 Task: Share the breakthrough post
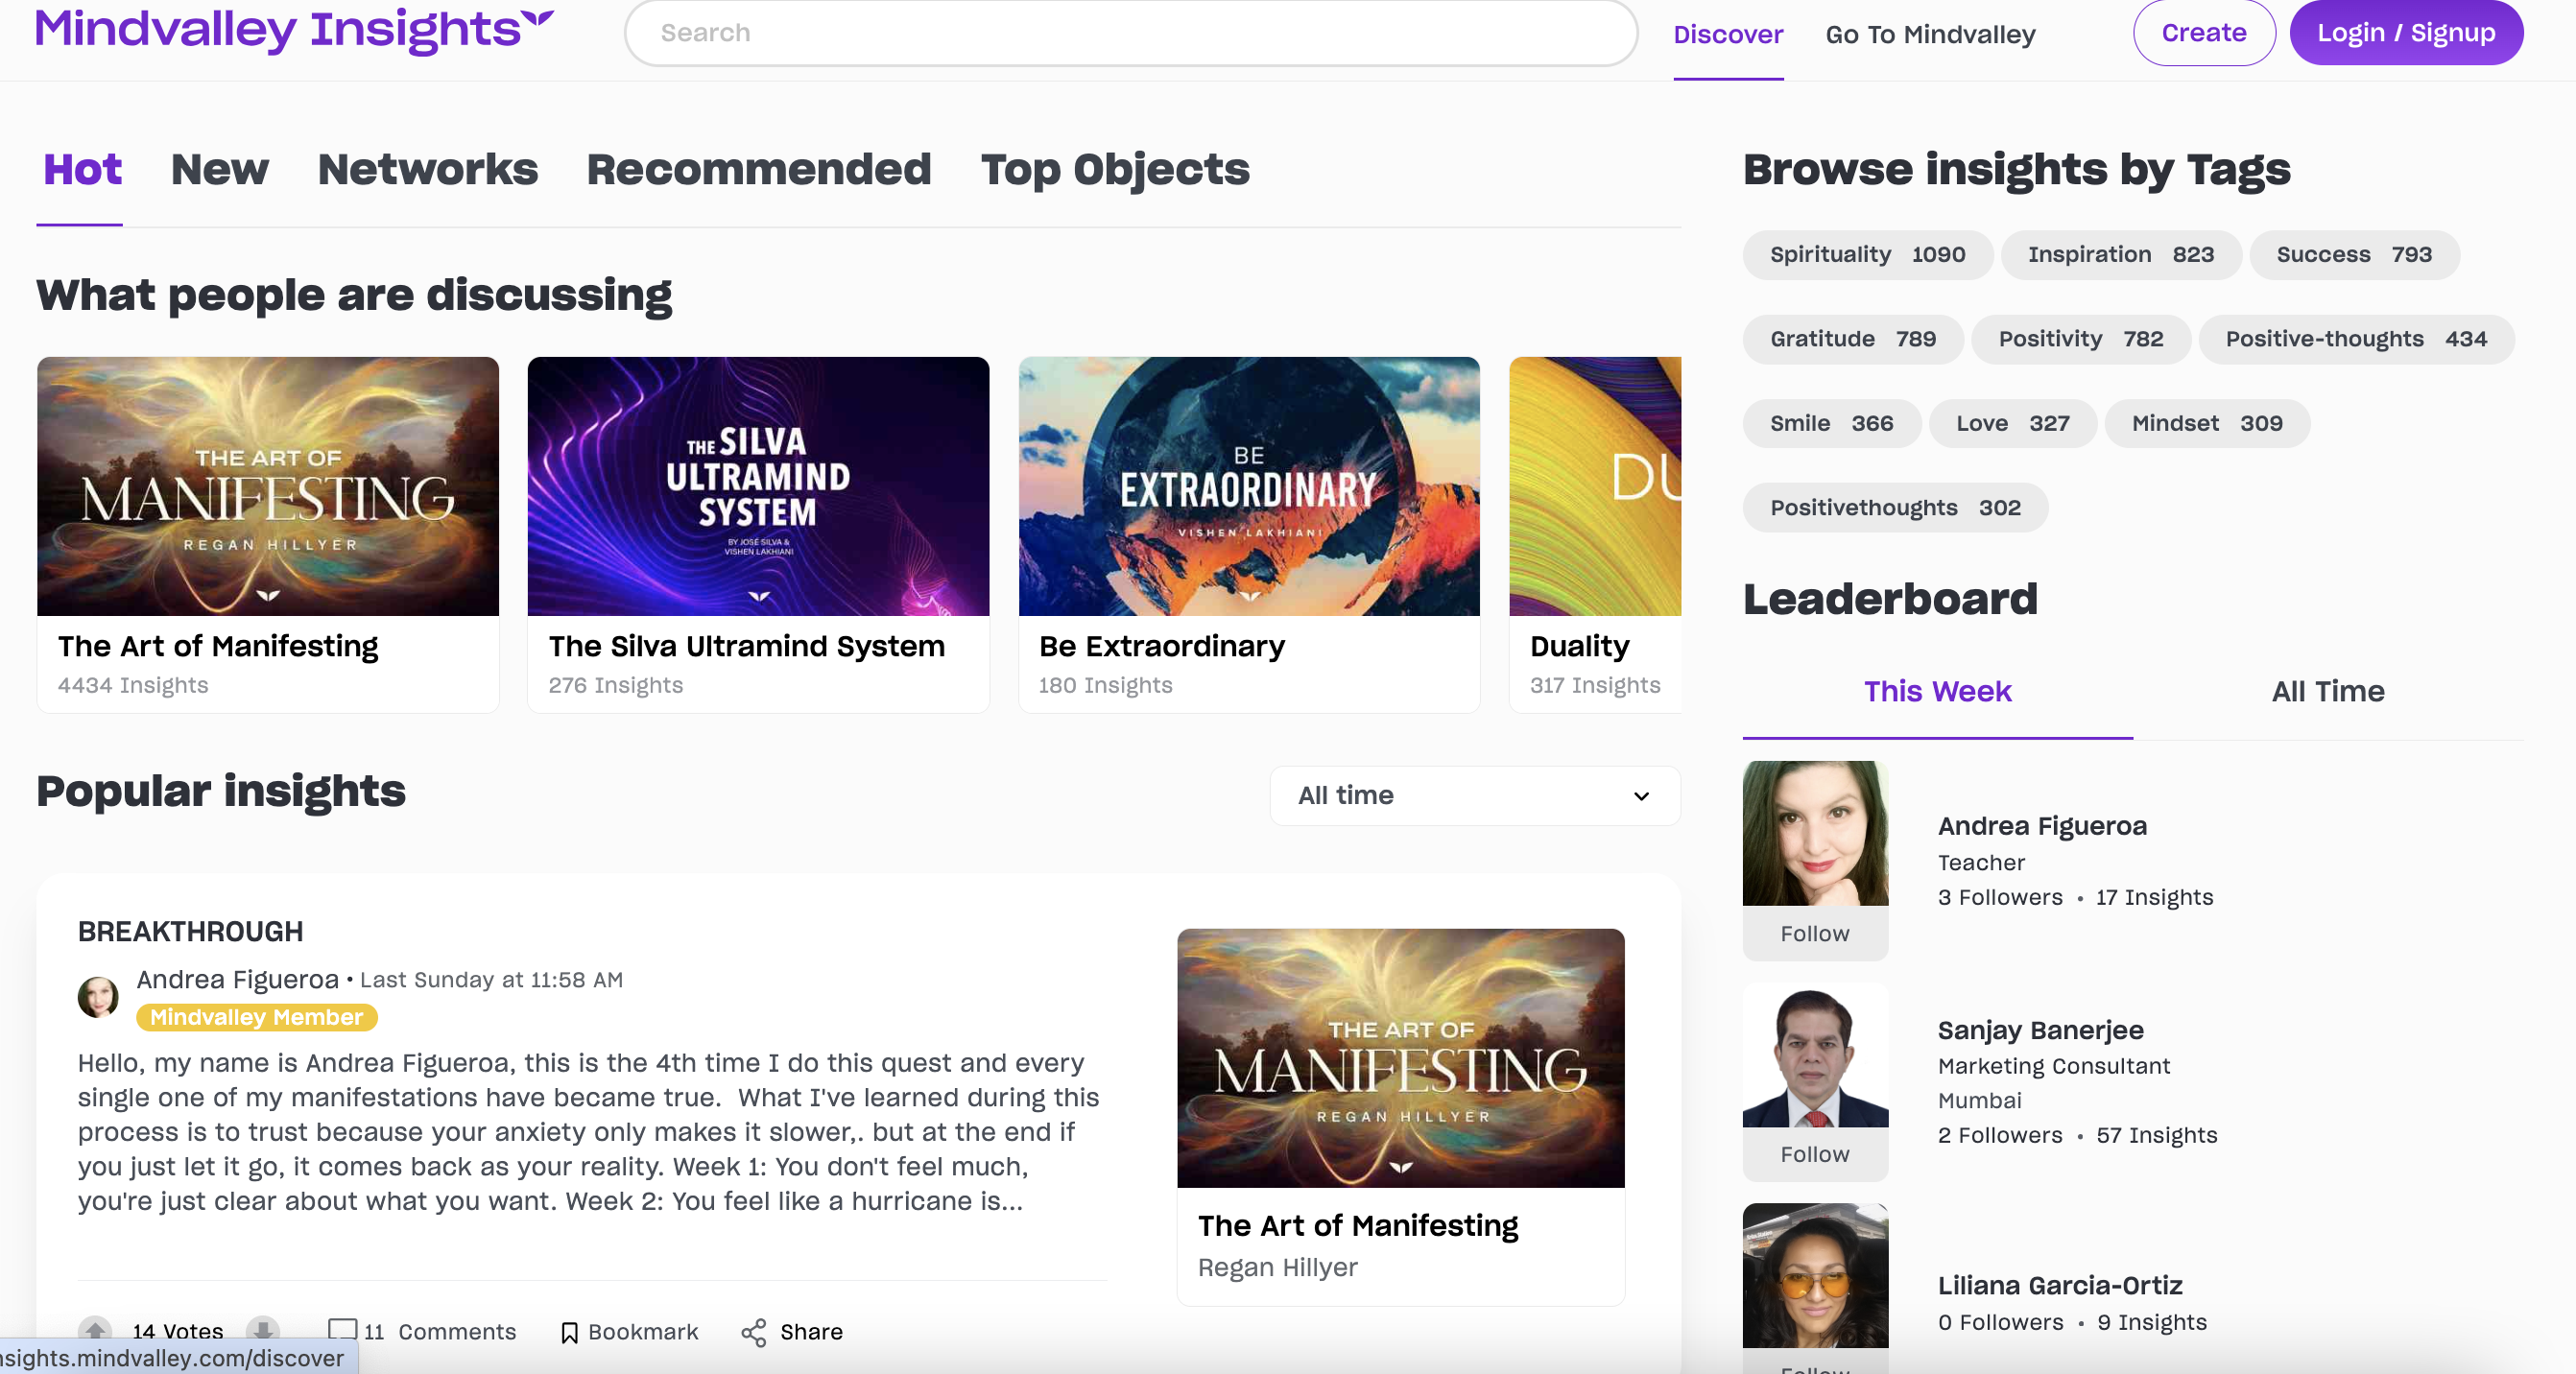pyautogui.click(x=790, y=1331)
